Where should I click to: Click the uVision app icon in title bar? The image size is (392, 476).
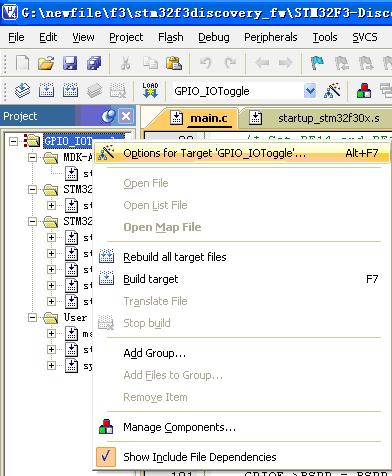(10, 12)
